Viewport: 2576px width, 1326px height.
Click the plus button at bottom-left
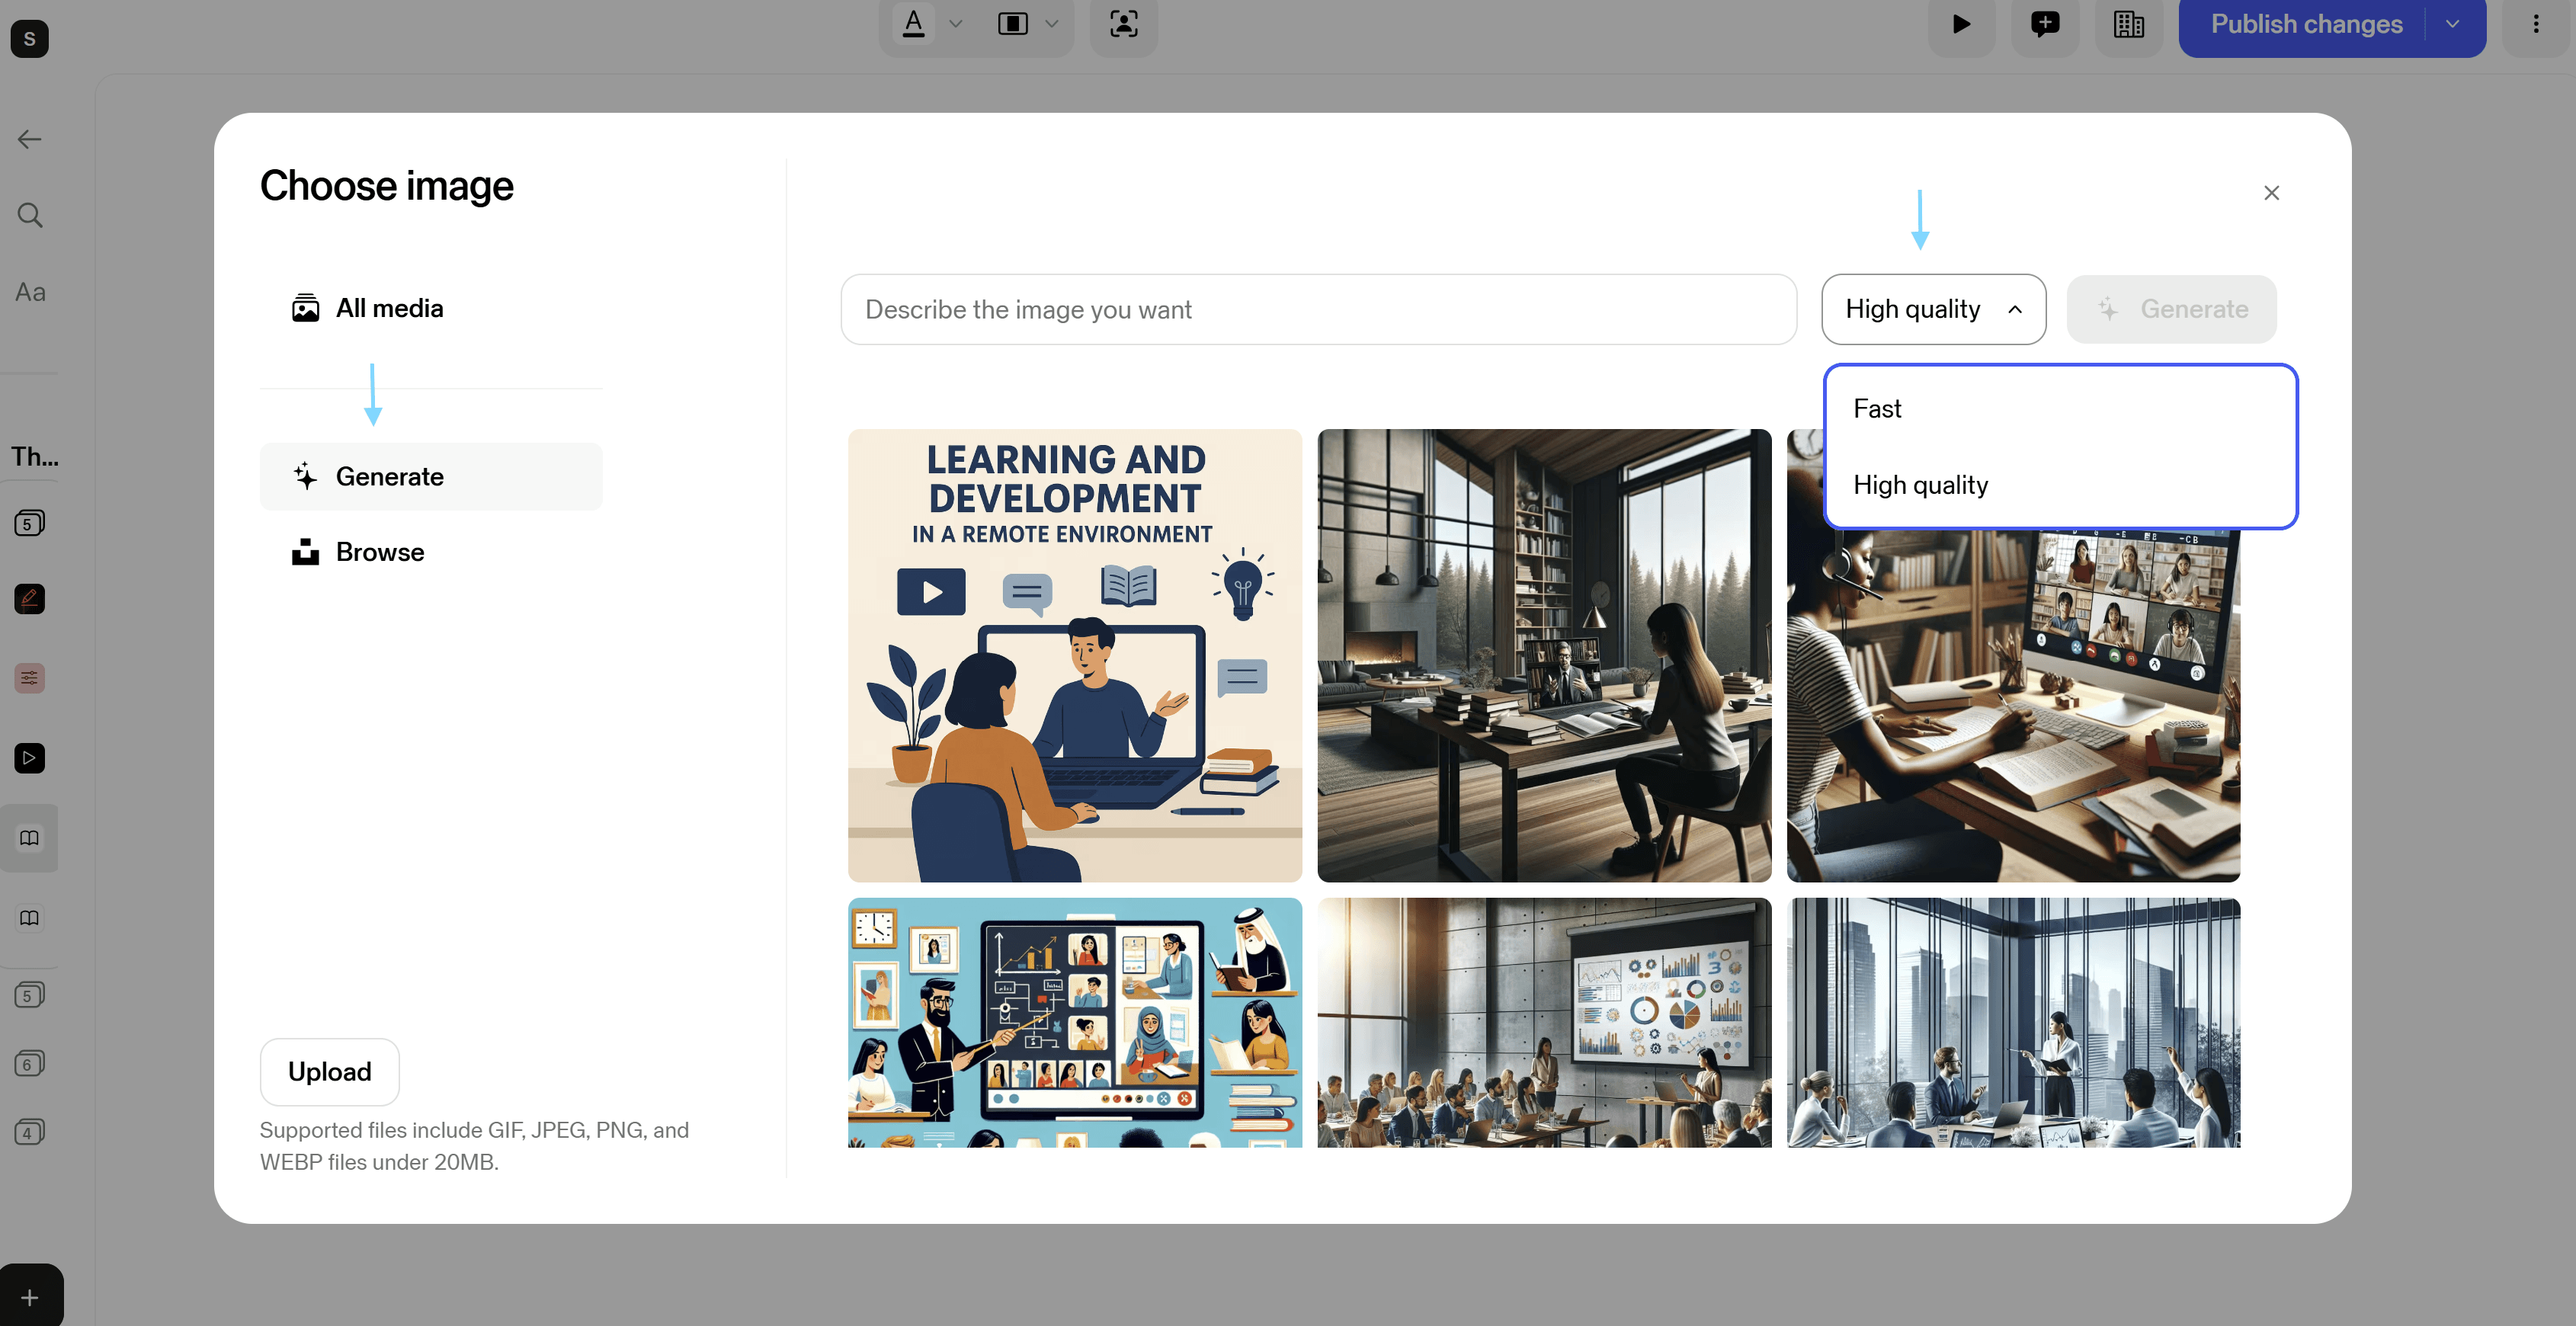point(30,1297)
